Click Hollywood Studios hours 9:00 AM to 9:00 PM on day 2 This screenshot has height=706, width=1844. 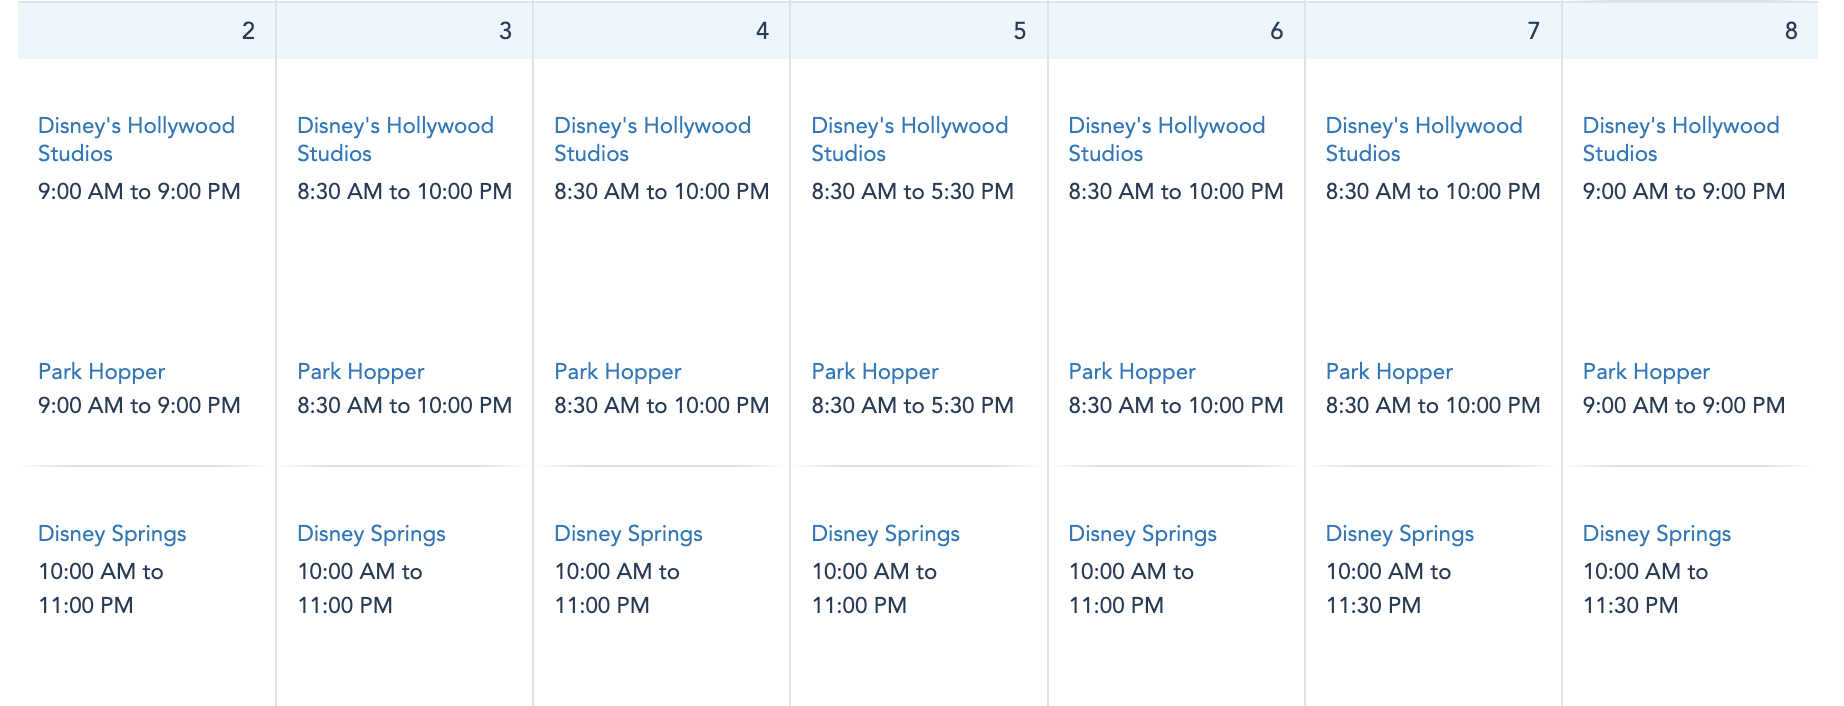(139, 191)
